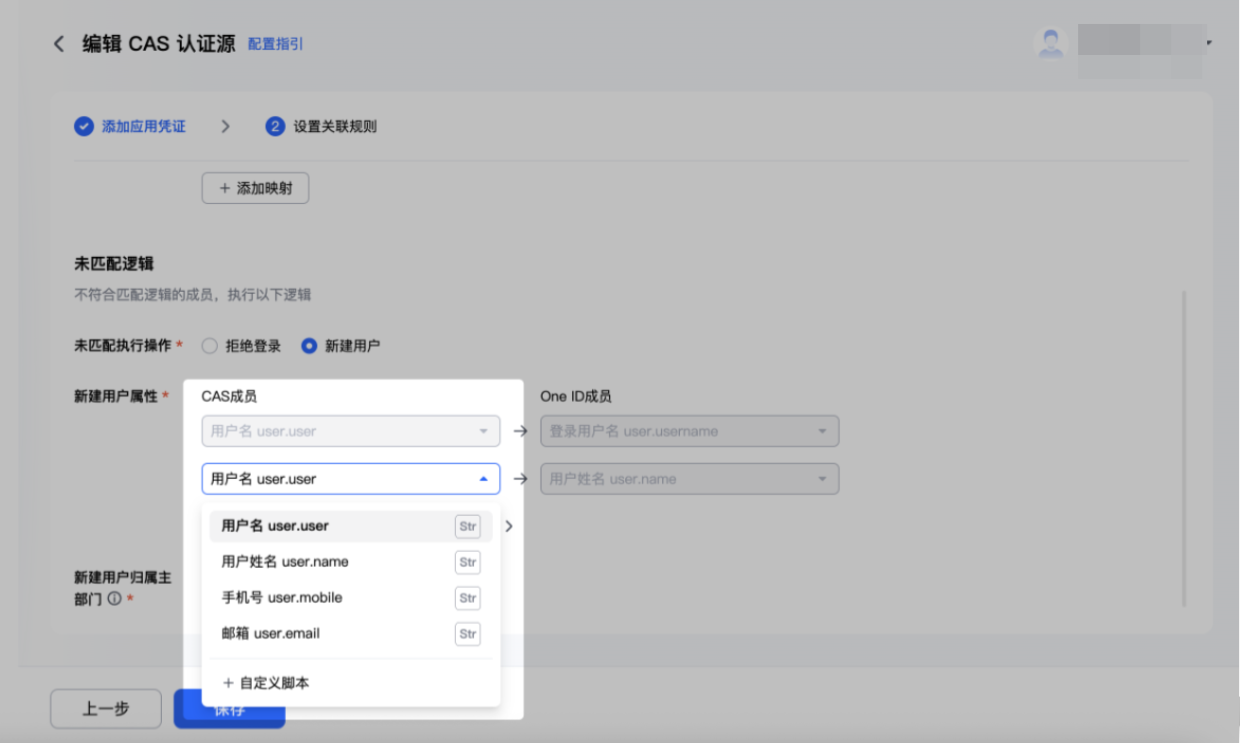Click the info icon beside 部门

[x=114, y=599]
